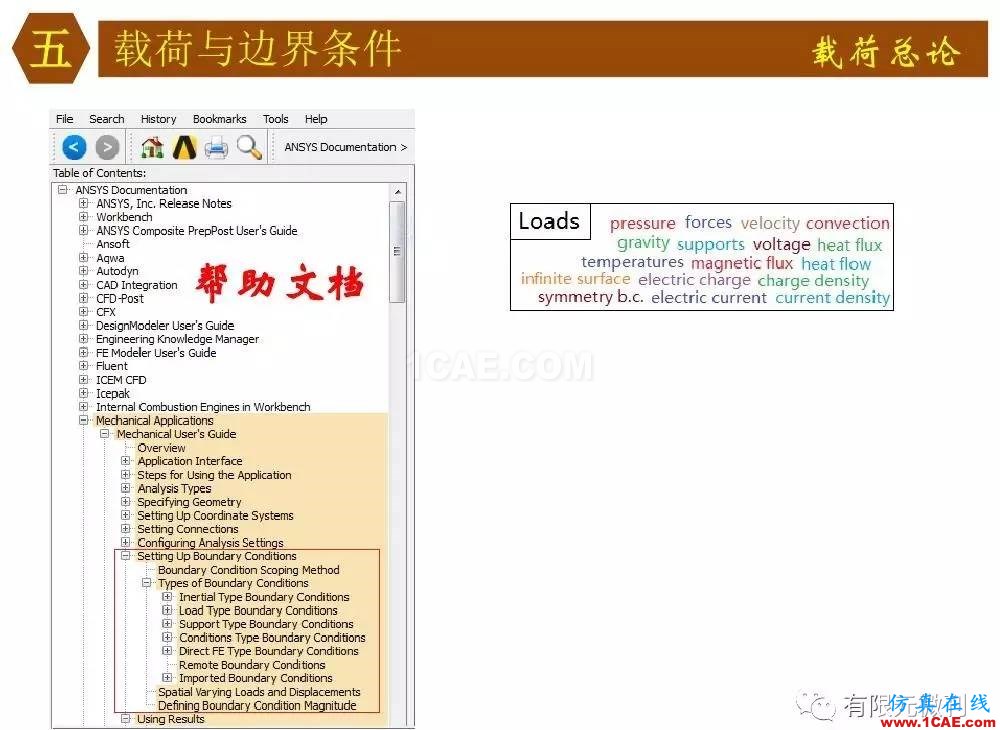Image resolution: width=1000 pixels, height=730 pixels.
Task: Expand Steps for Using the Application
Action: [x=126, y=475]
